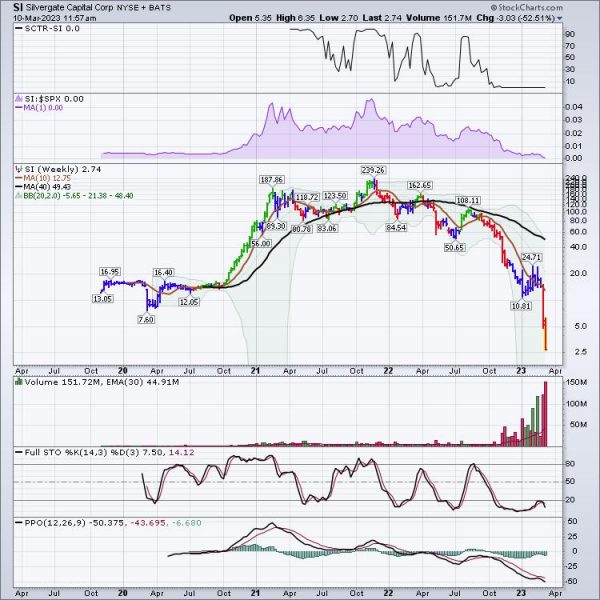The image size is (600, 600).
Task: Click the 24.71 price label
Action: (x=531, y=257)
